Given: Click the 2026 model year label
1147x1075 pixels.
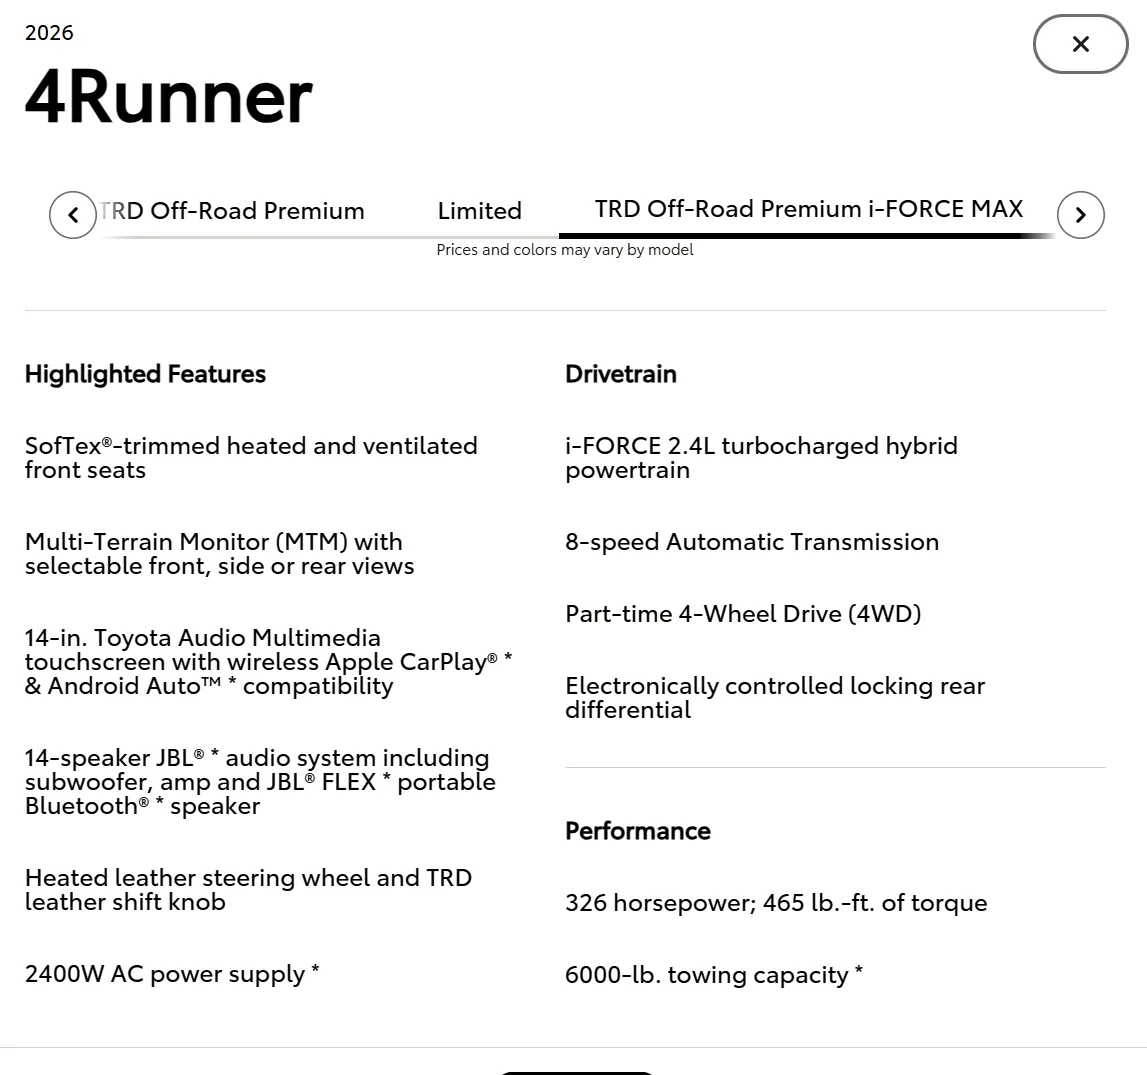Looking at the screenshot, I should (49, 33).
